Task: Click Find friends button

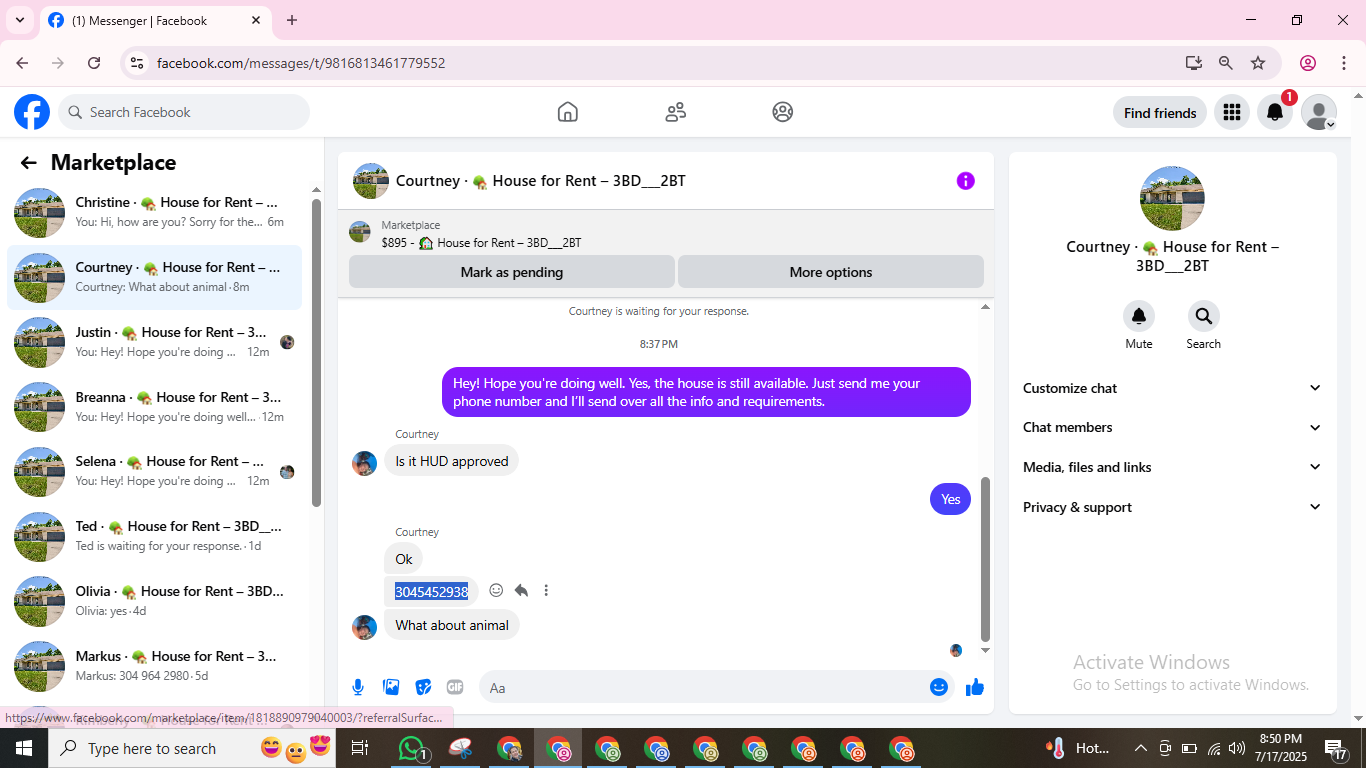Action: [x=1160, y=112]
